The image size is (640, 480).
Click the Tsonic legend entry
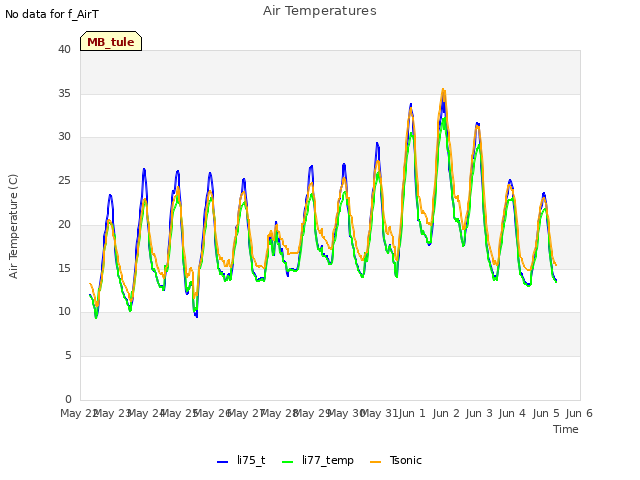[x=396, y=460]
